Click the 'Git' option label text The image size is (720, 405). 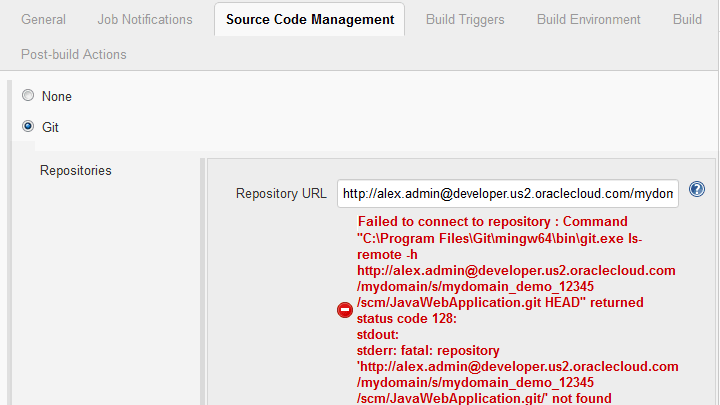(x=51, y=127)
